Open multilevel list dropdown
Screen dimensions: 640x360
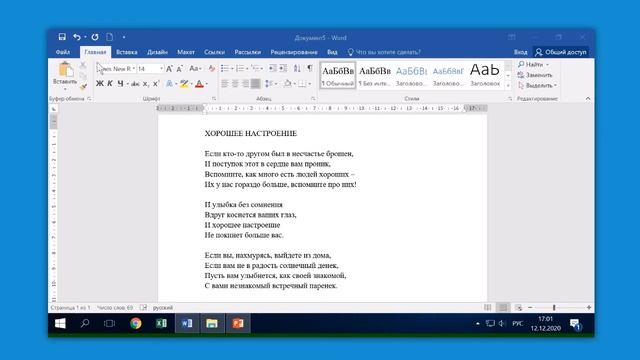tap(262, 69)
